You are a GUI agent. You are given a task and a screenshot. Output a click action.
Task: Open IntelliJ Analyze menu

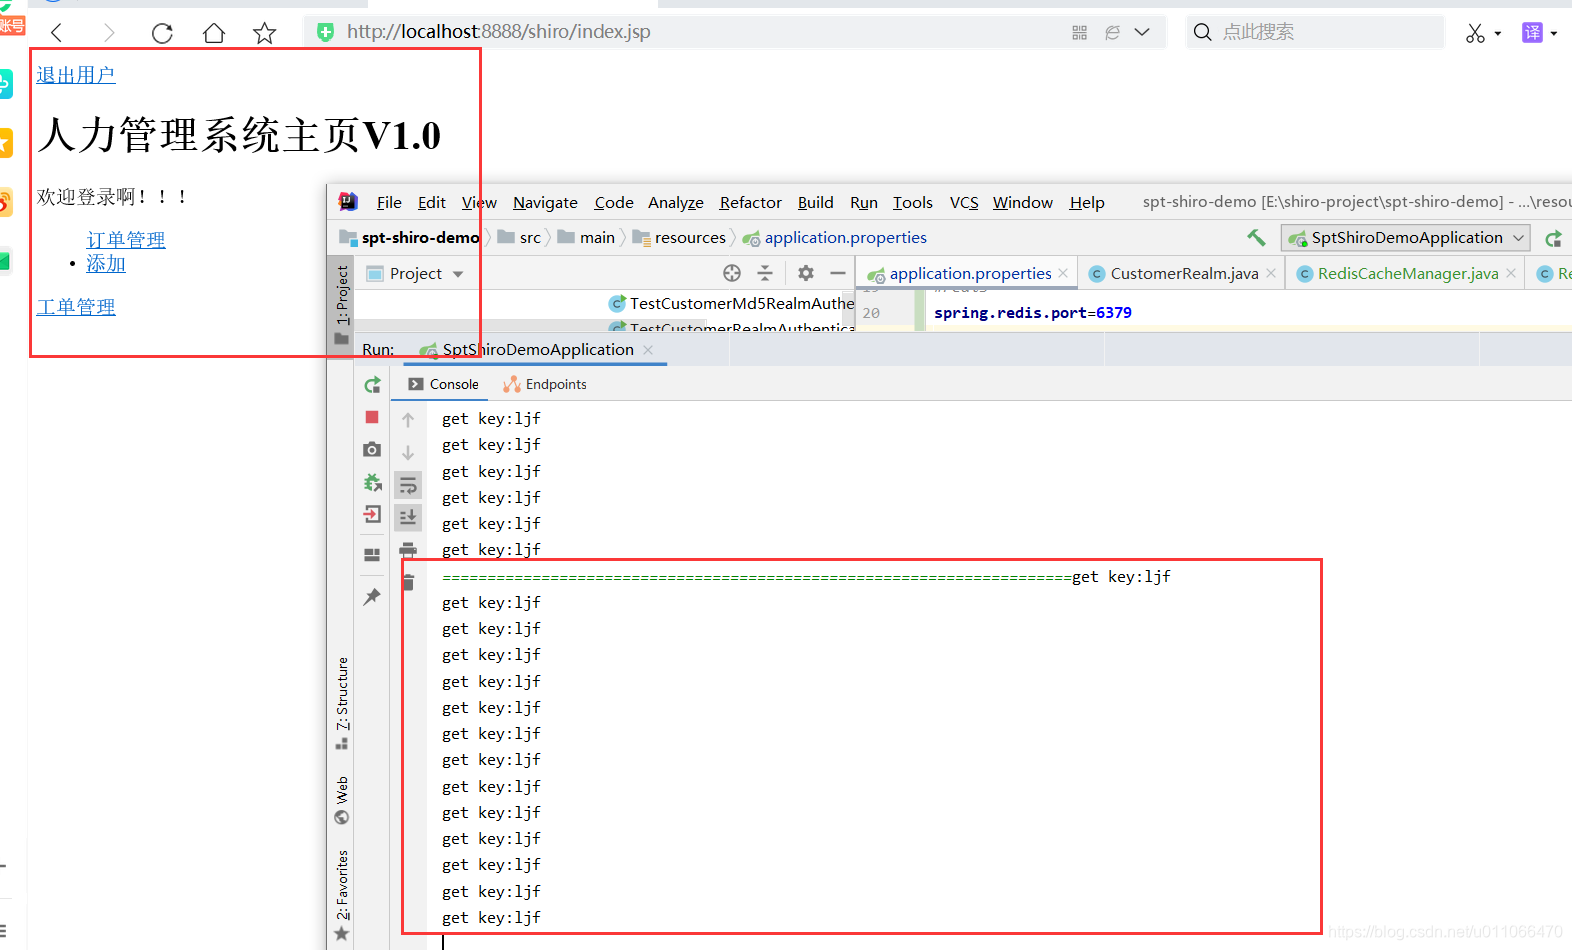pos(676,202)
